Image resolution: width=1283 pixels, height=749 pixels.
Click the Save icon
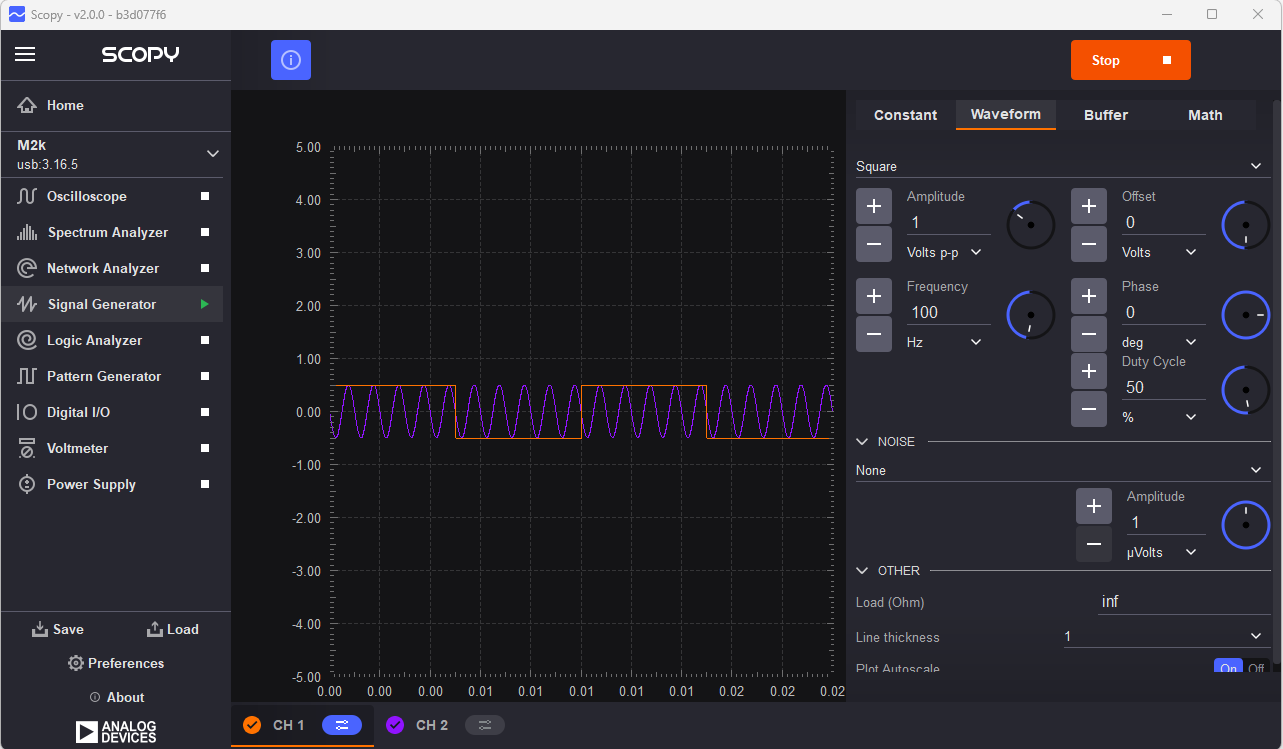(40, 629)
